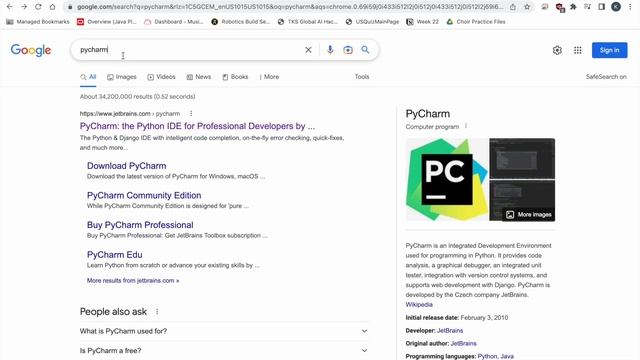Open the Chrome profile avatar
Viewport: 640px width, 360px height.
(x=616, y=7)
